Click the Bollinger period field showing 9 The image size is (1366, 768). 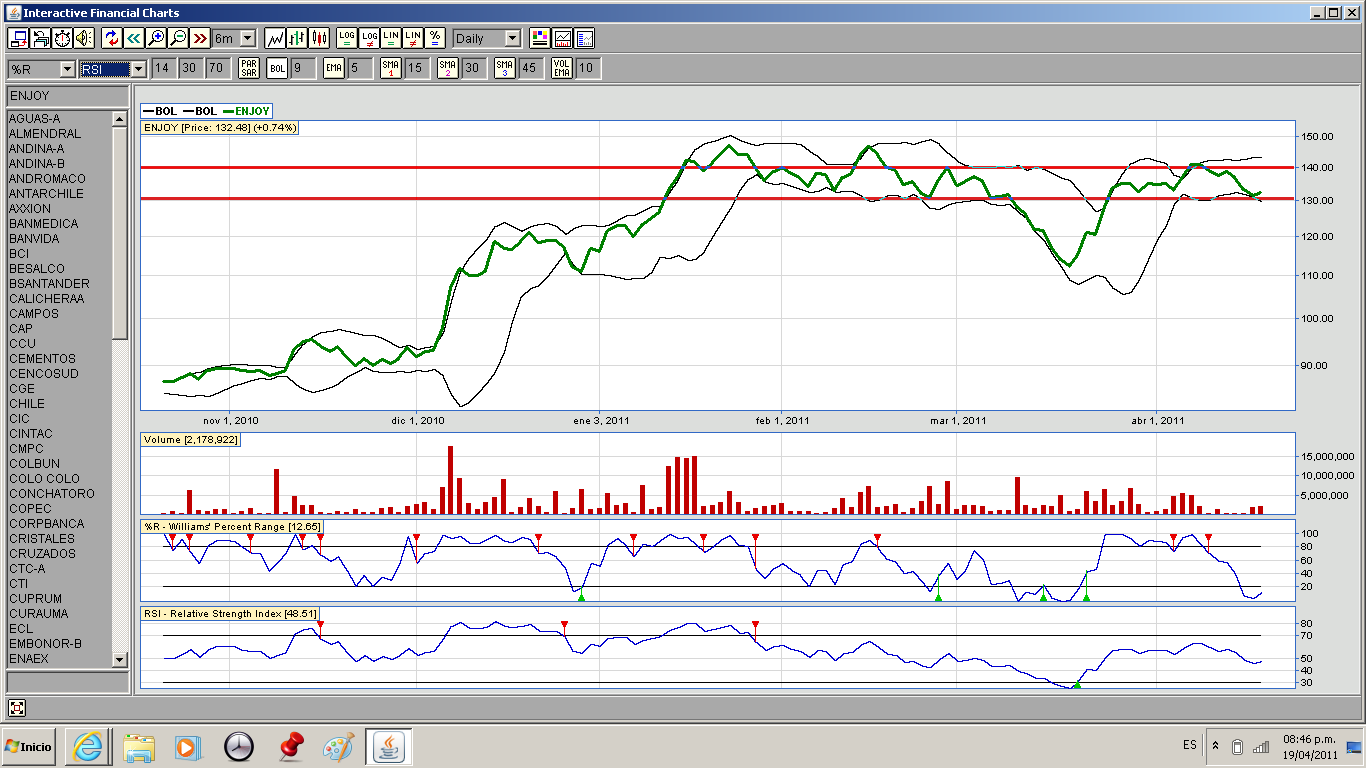(x=302, y=68)
